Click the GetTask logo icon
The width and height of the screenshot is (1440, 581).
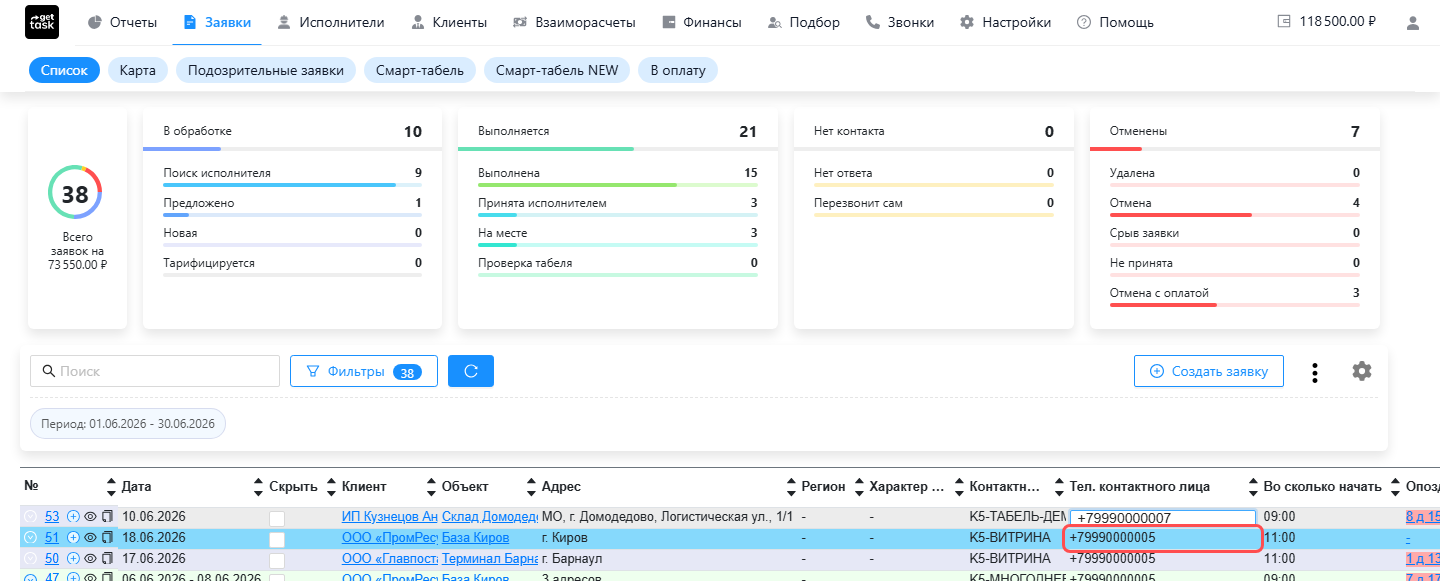coord(41,22)
